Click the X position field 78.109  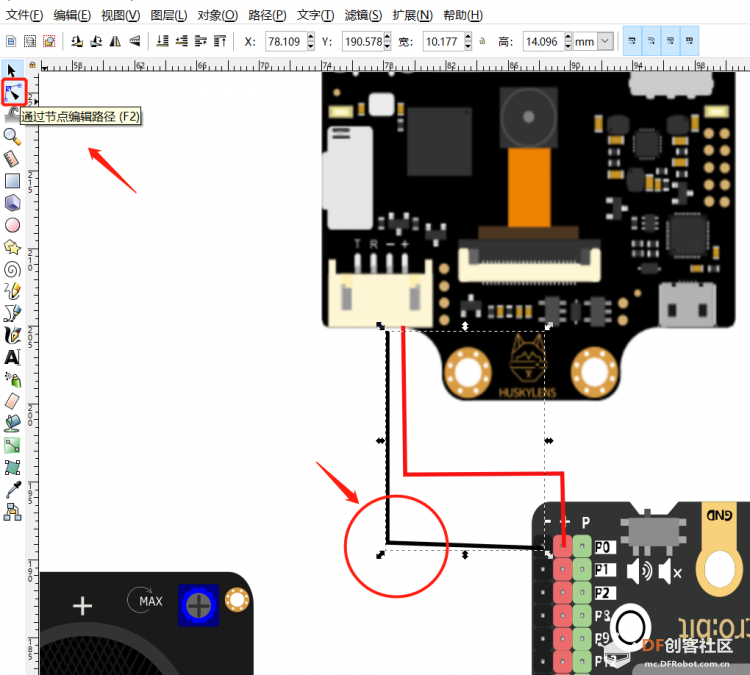coord(287,42)
